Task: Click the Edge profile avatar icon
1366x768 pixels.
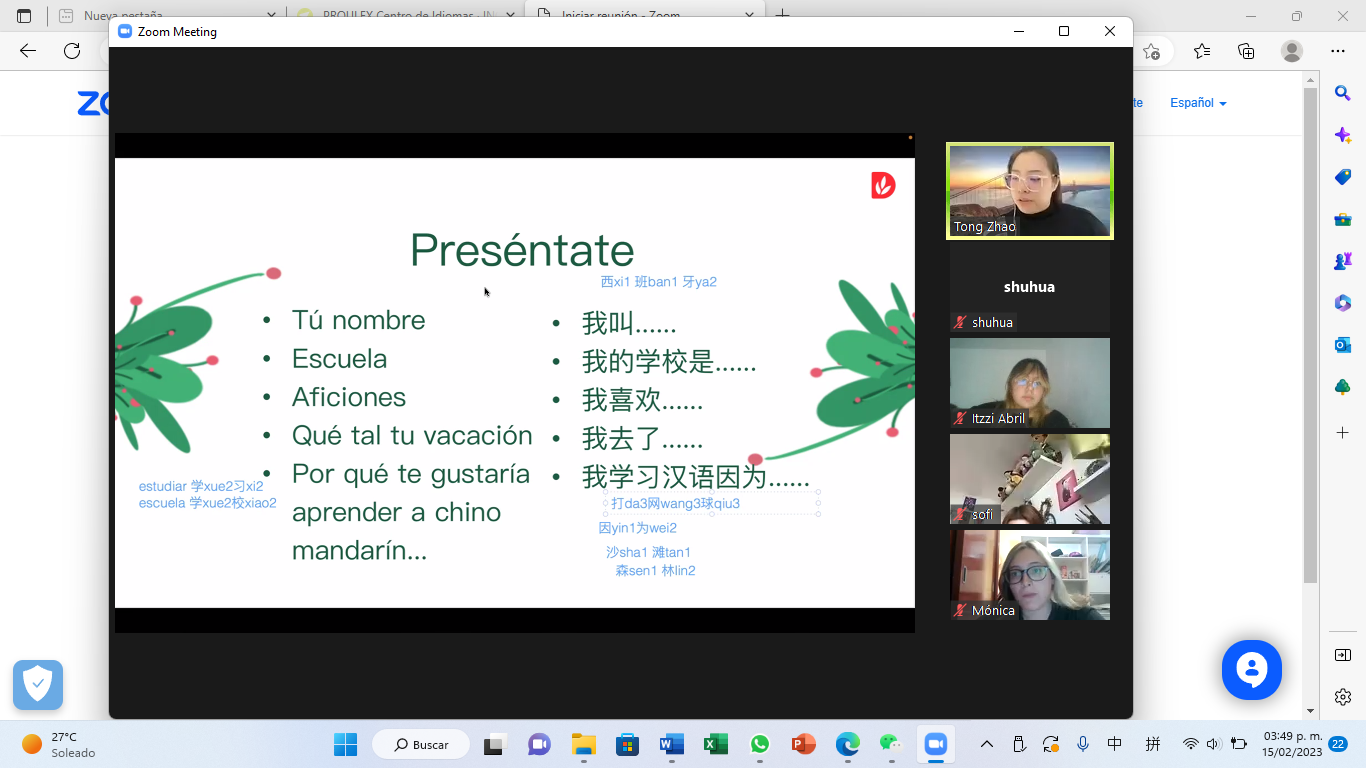Action: coord(1292,51)
